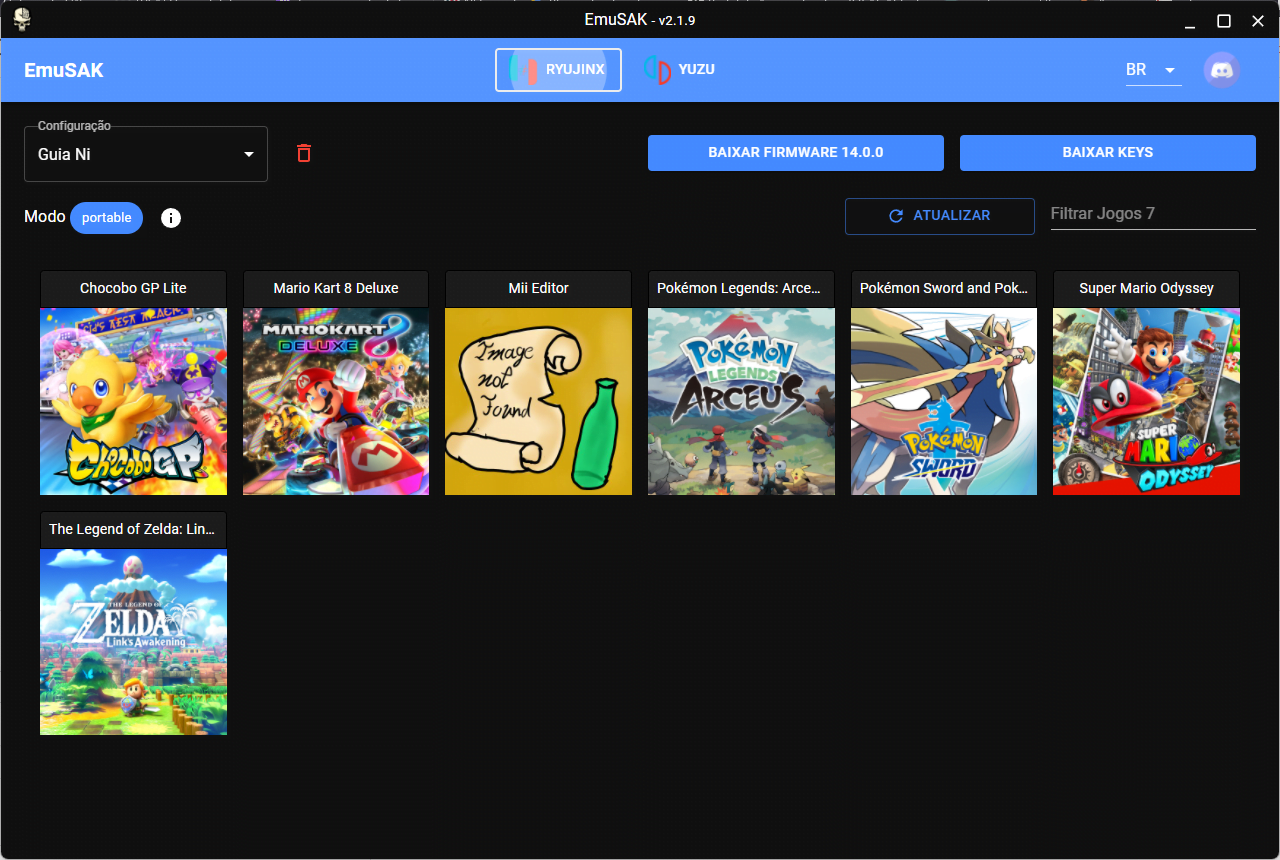Click the Baixar Keys button
Image resolution: width=1280 pixels, height=860 pixels.
[1108, 153]
